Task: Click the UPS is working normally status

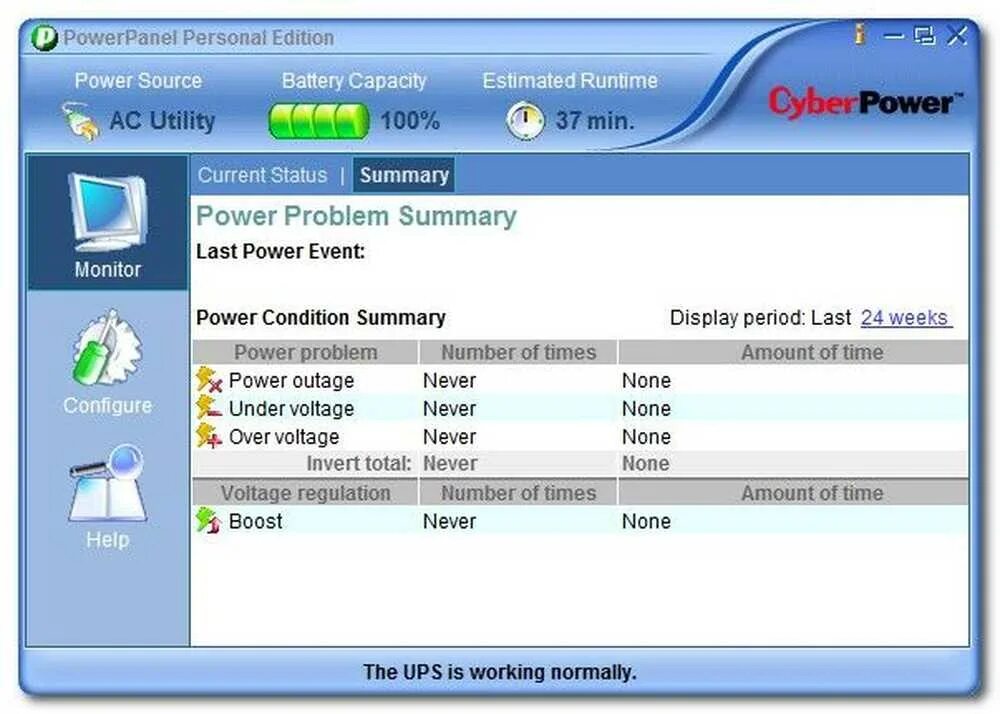Action: (499, 672)
